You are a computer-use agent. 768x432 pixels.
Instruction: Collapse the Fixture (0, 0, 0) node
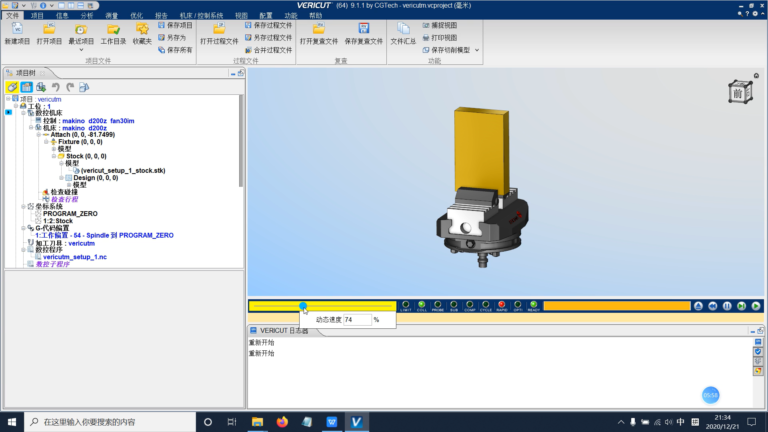[x=46, y=142]
